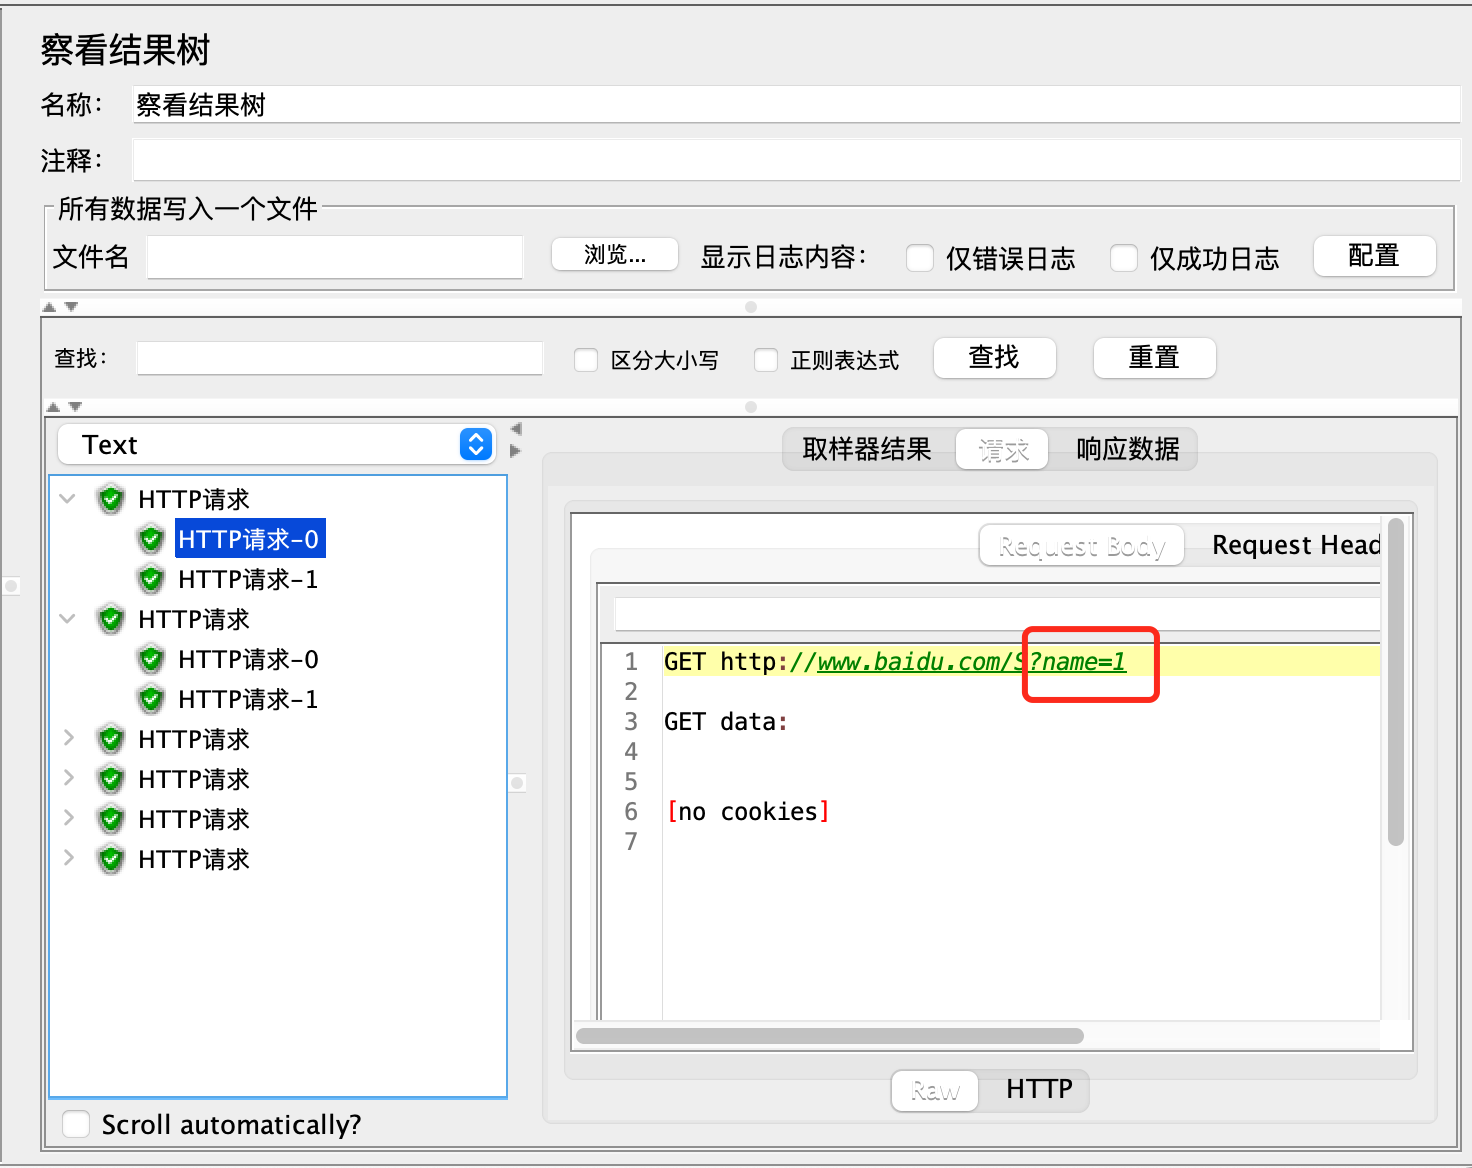This screenshot has height=1168, width=1472.
Task: Select HTTP请求-1 under second HTTP请求
Action: point(248,699)
